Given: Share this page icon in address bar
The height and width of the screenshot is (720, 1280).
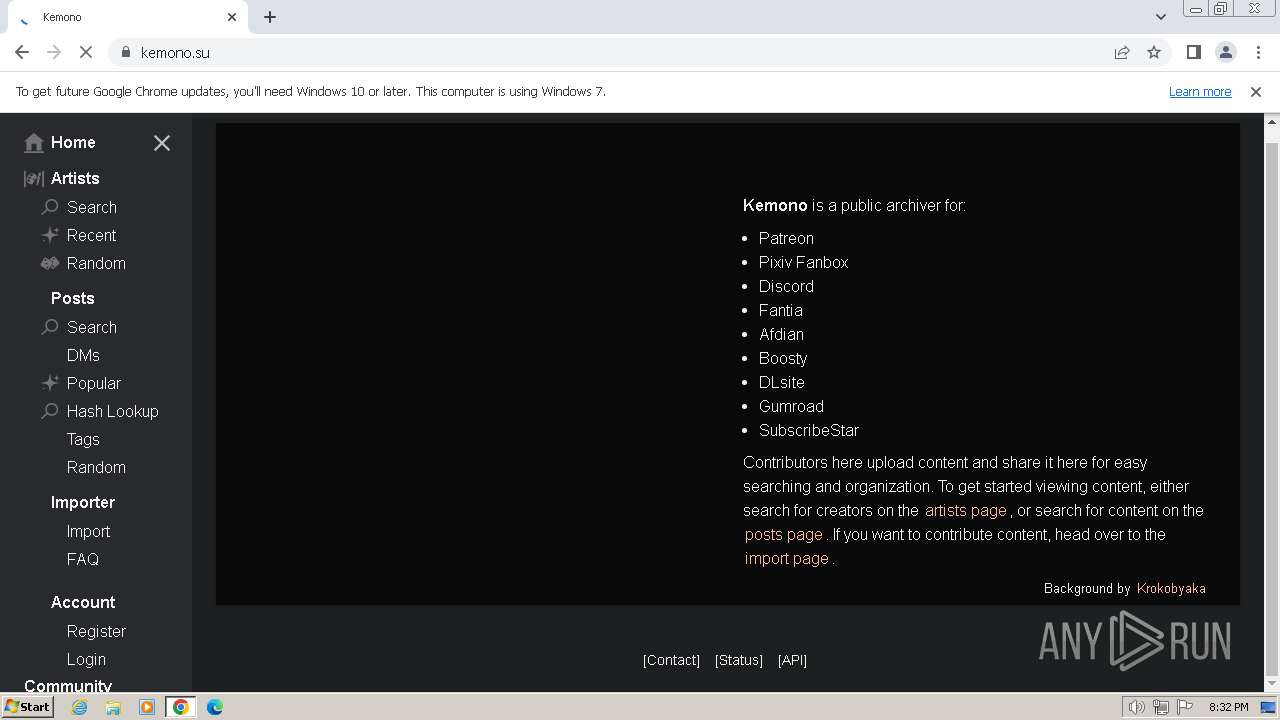Looking at the screenshot, I should click(1122, 52).
